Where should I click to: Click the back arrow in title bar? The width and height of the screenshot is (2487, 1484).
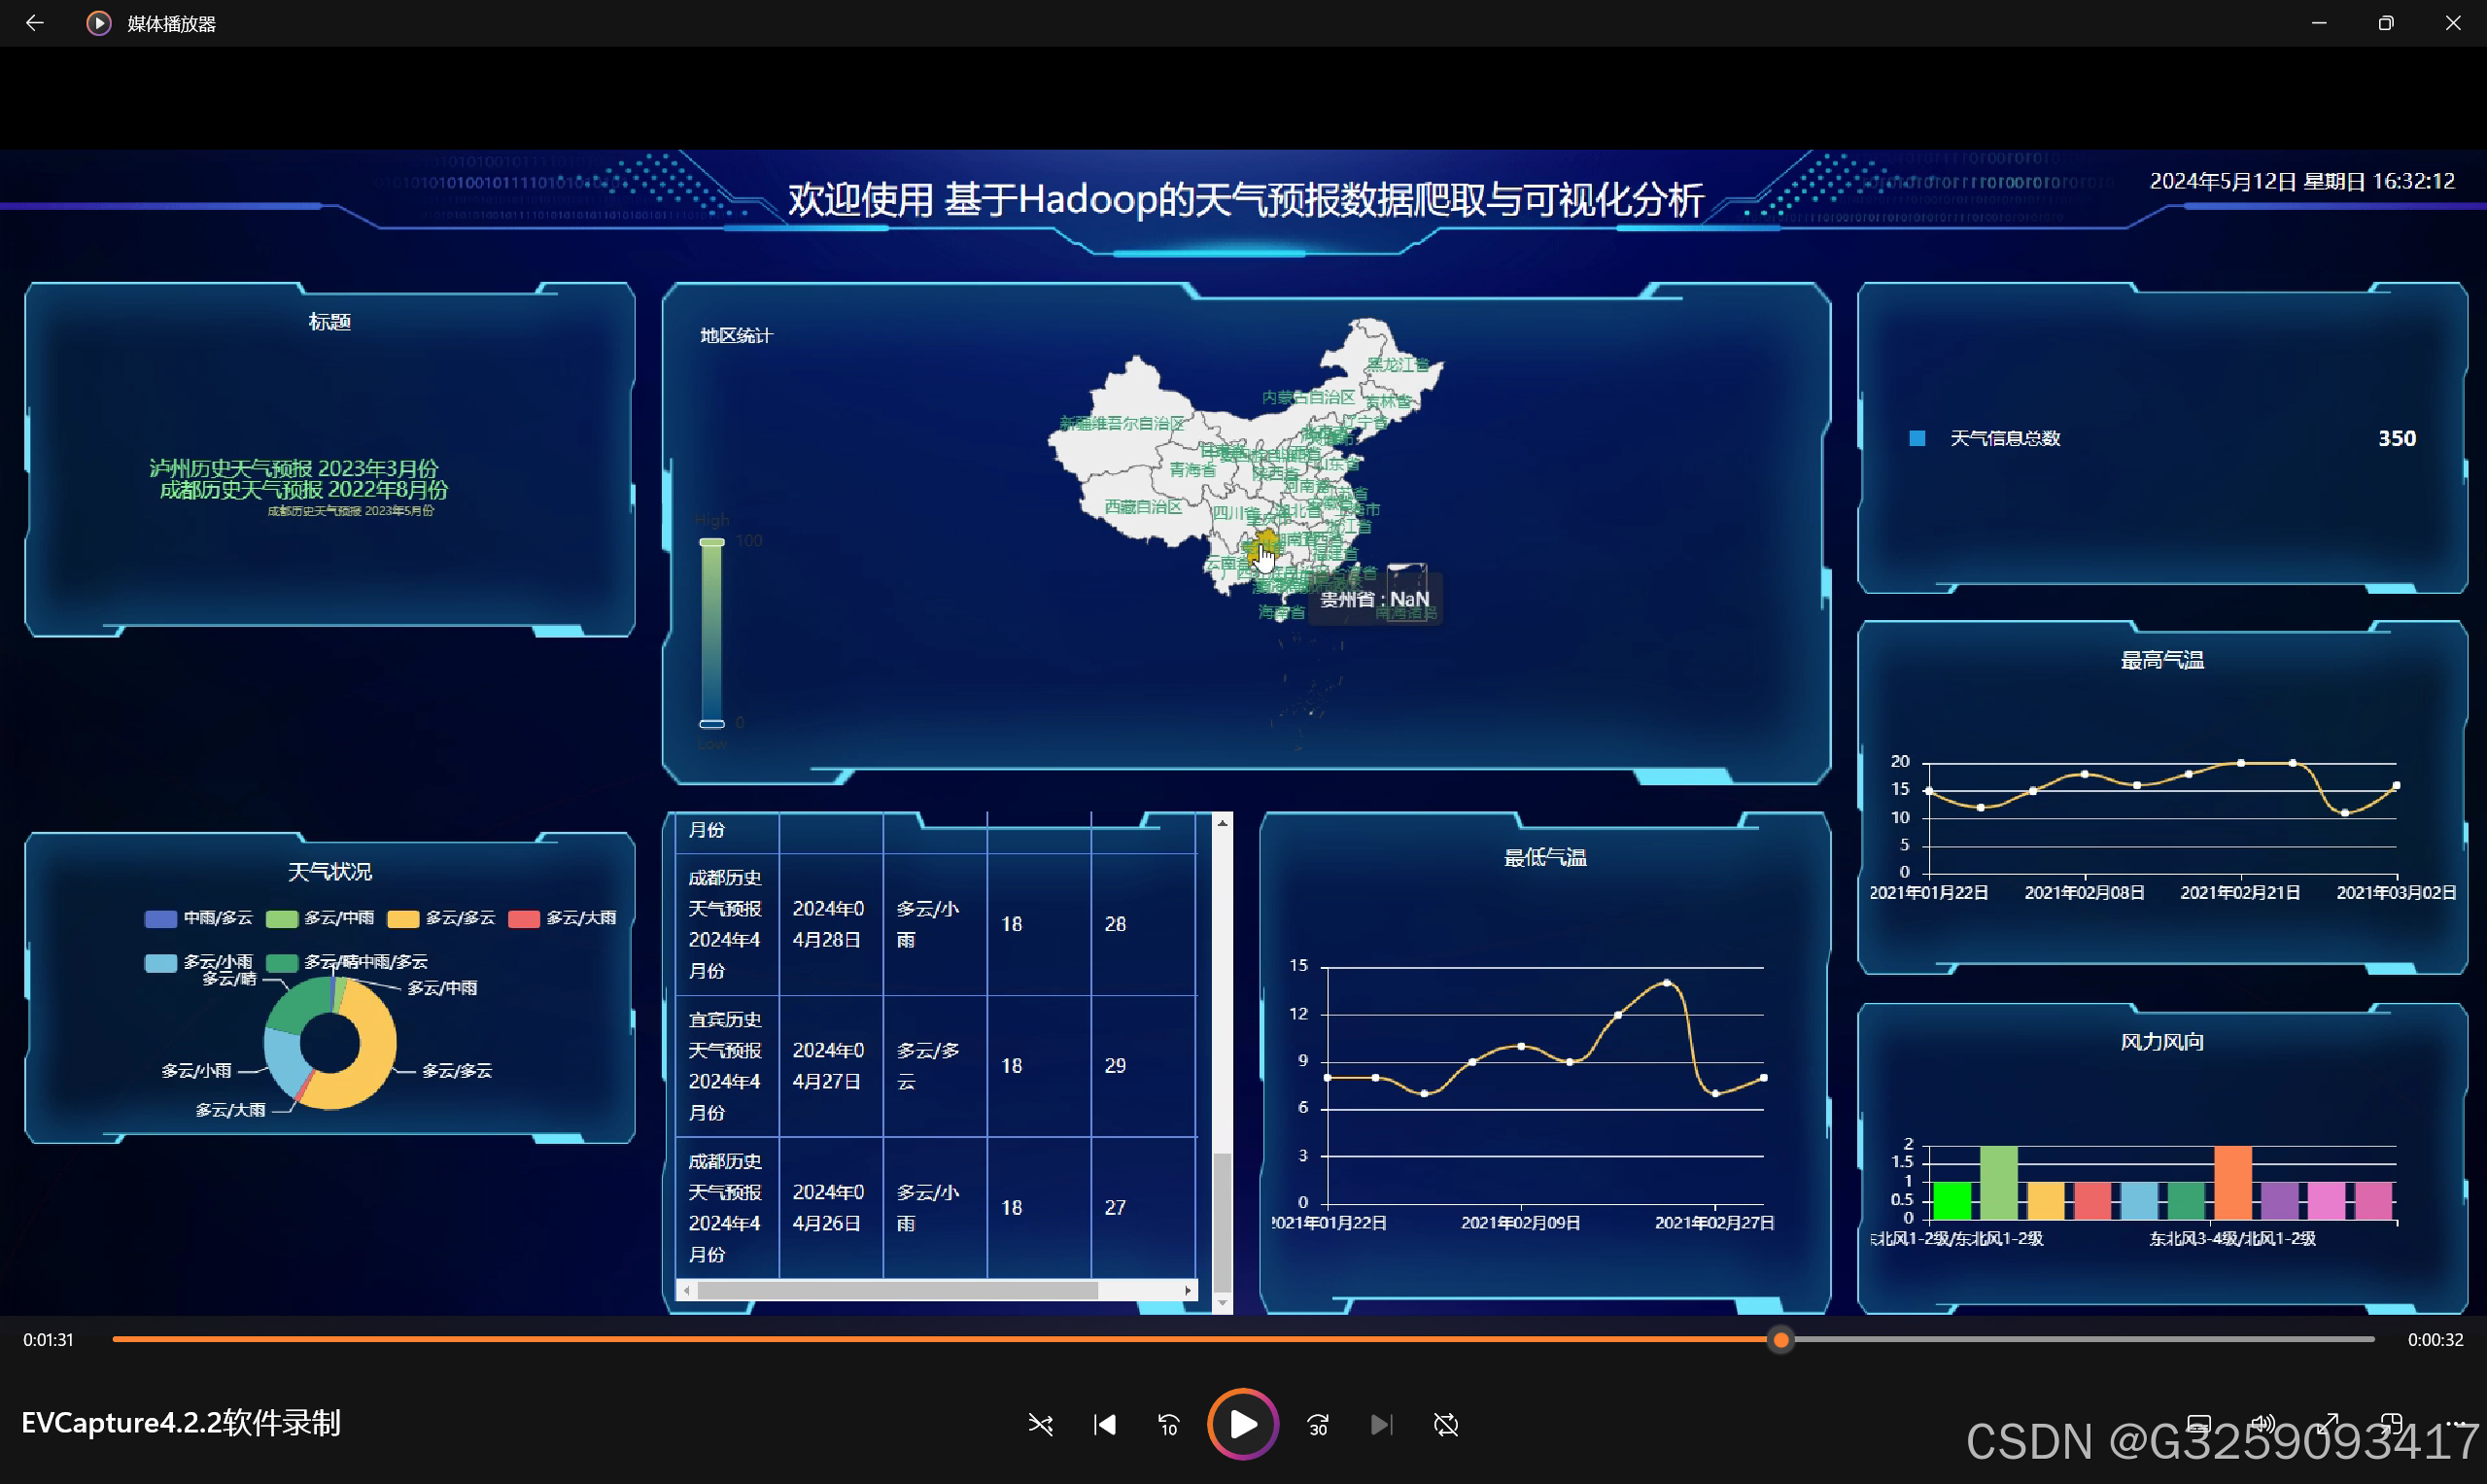click(34, 23)
